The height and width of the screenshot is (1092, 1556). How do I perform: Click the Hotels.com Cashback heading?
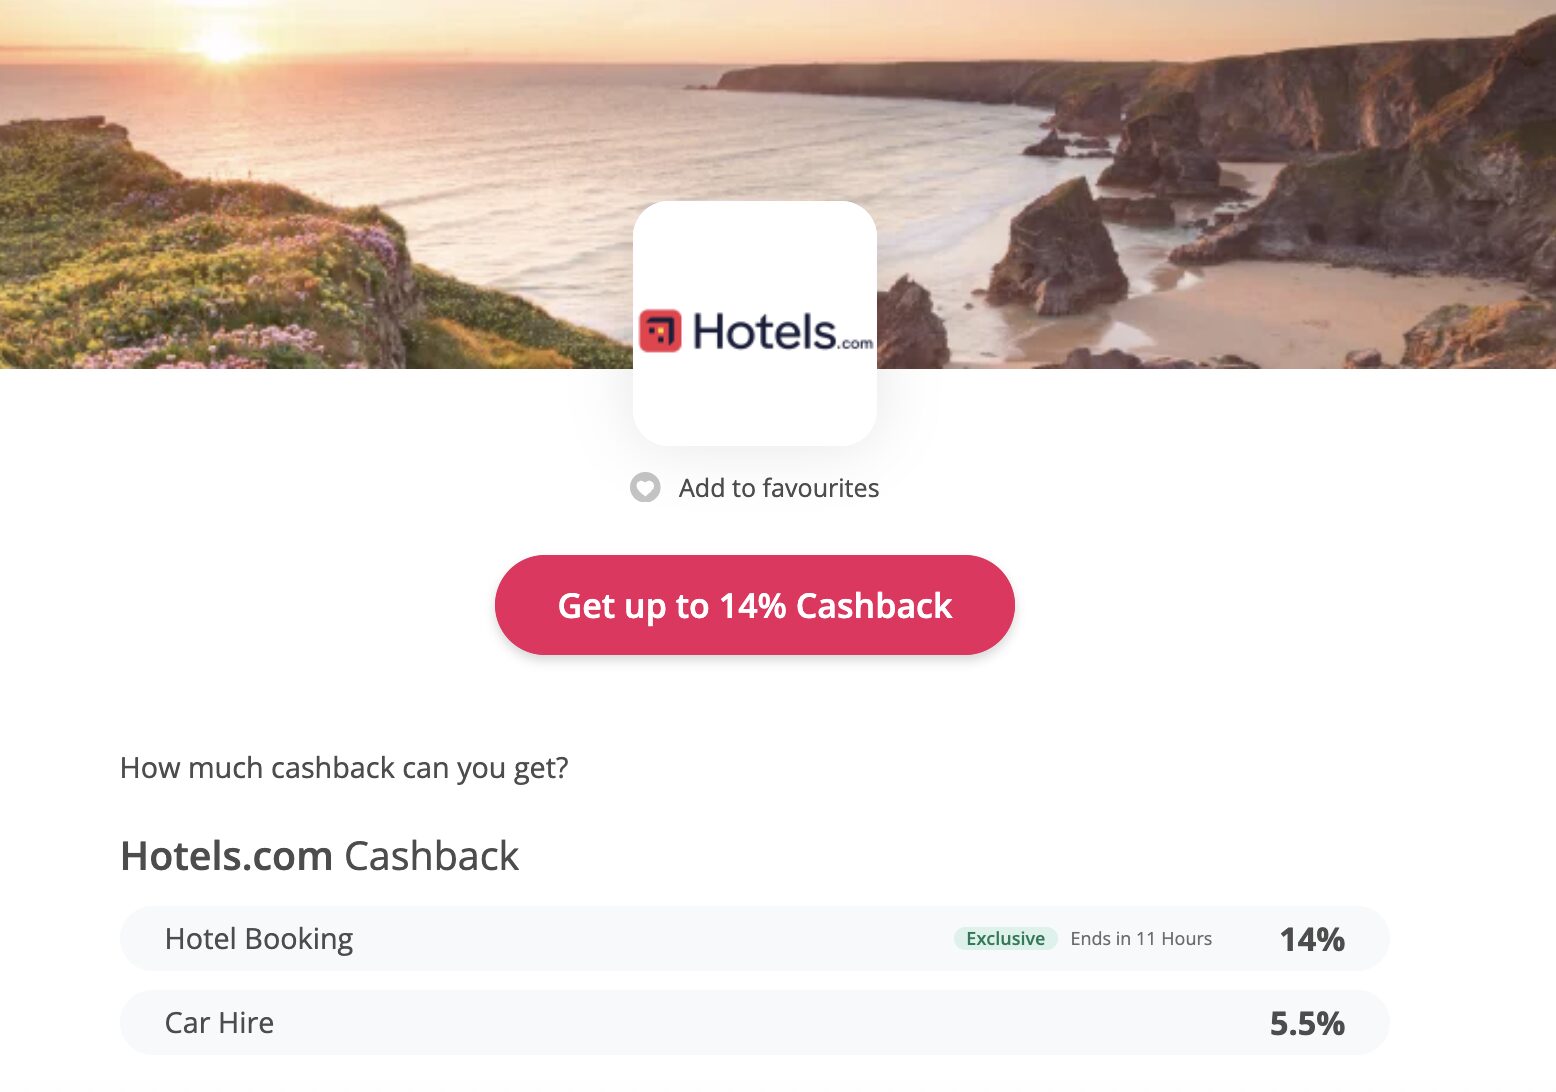click(x=320, y=856)
